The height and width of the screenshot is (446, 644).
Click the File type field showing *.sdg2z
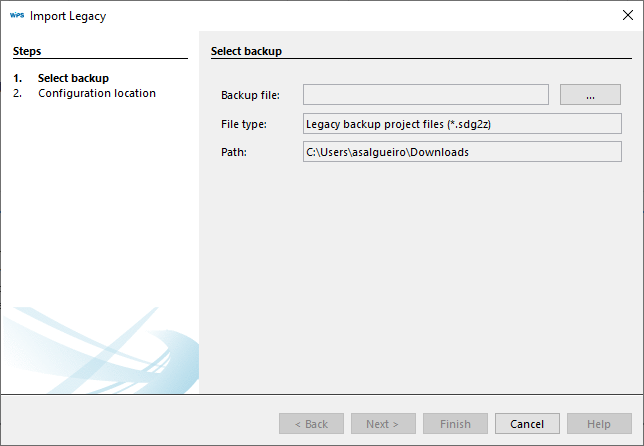click(462, 123)
